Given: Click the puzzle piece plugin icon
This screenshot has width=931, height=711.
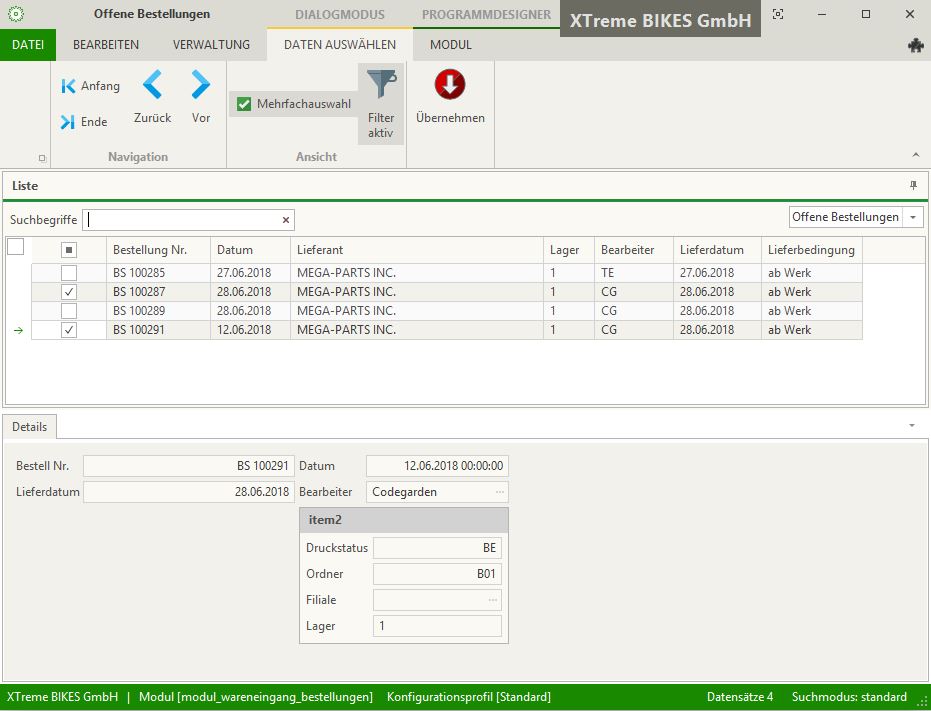Looking at the screenshot, I should click(x=915, y=45).
